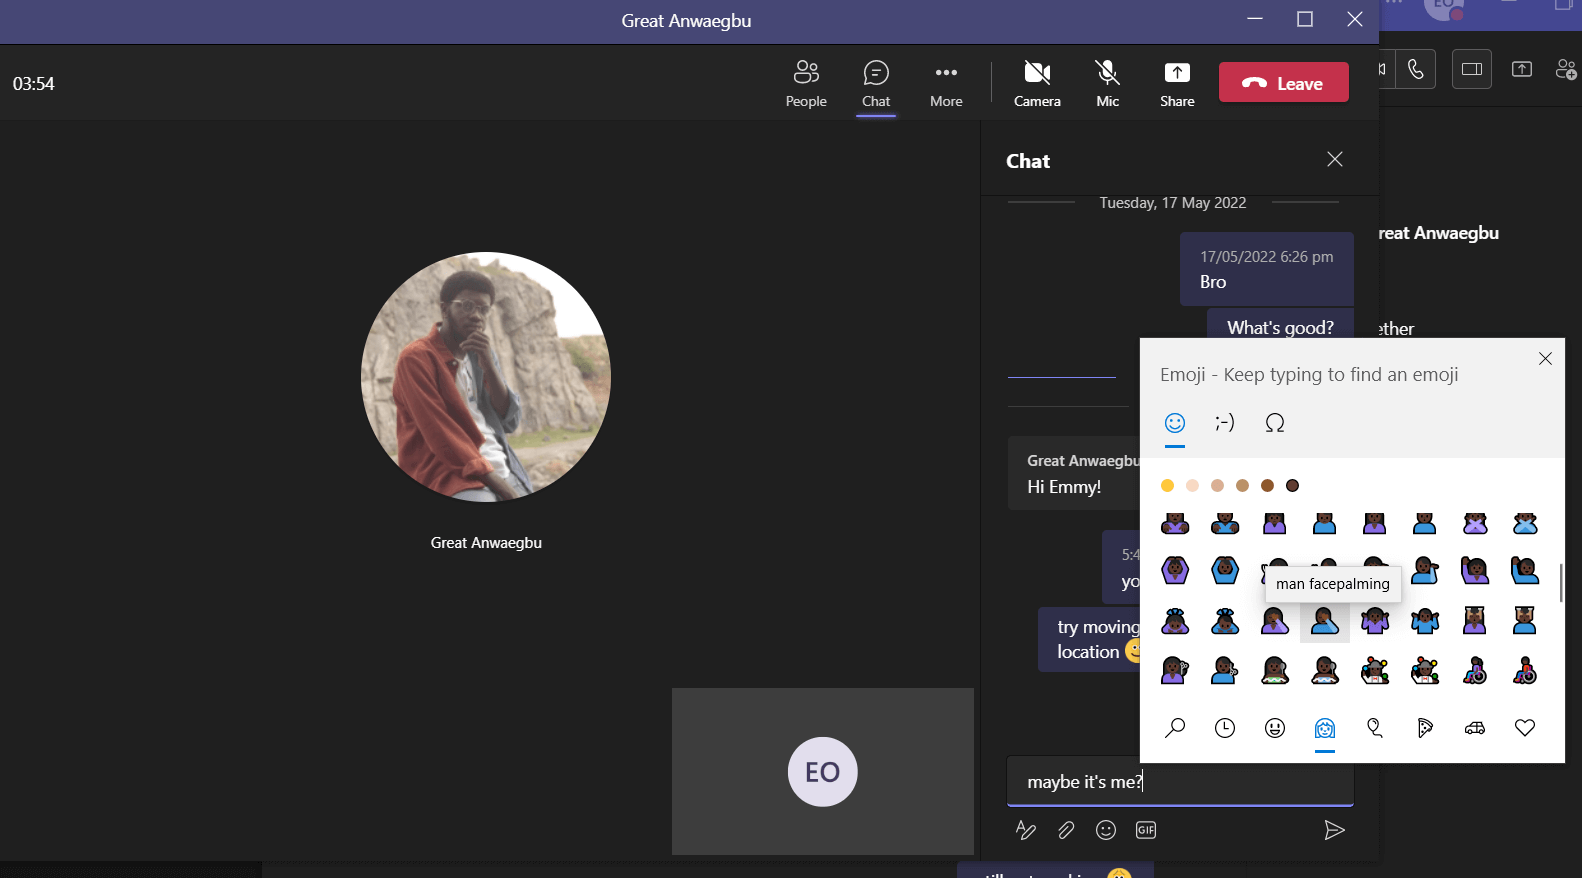Open the smiley faces emoji category
Screen dimensions: 1582x878
click(1275, 728)
